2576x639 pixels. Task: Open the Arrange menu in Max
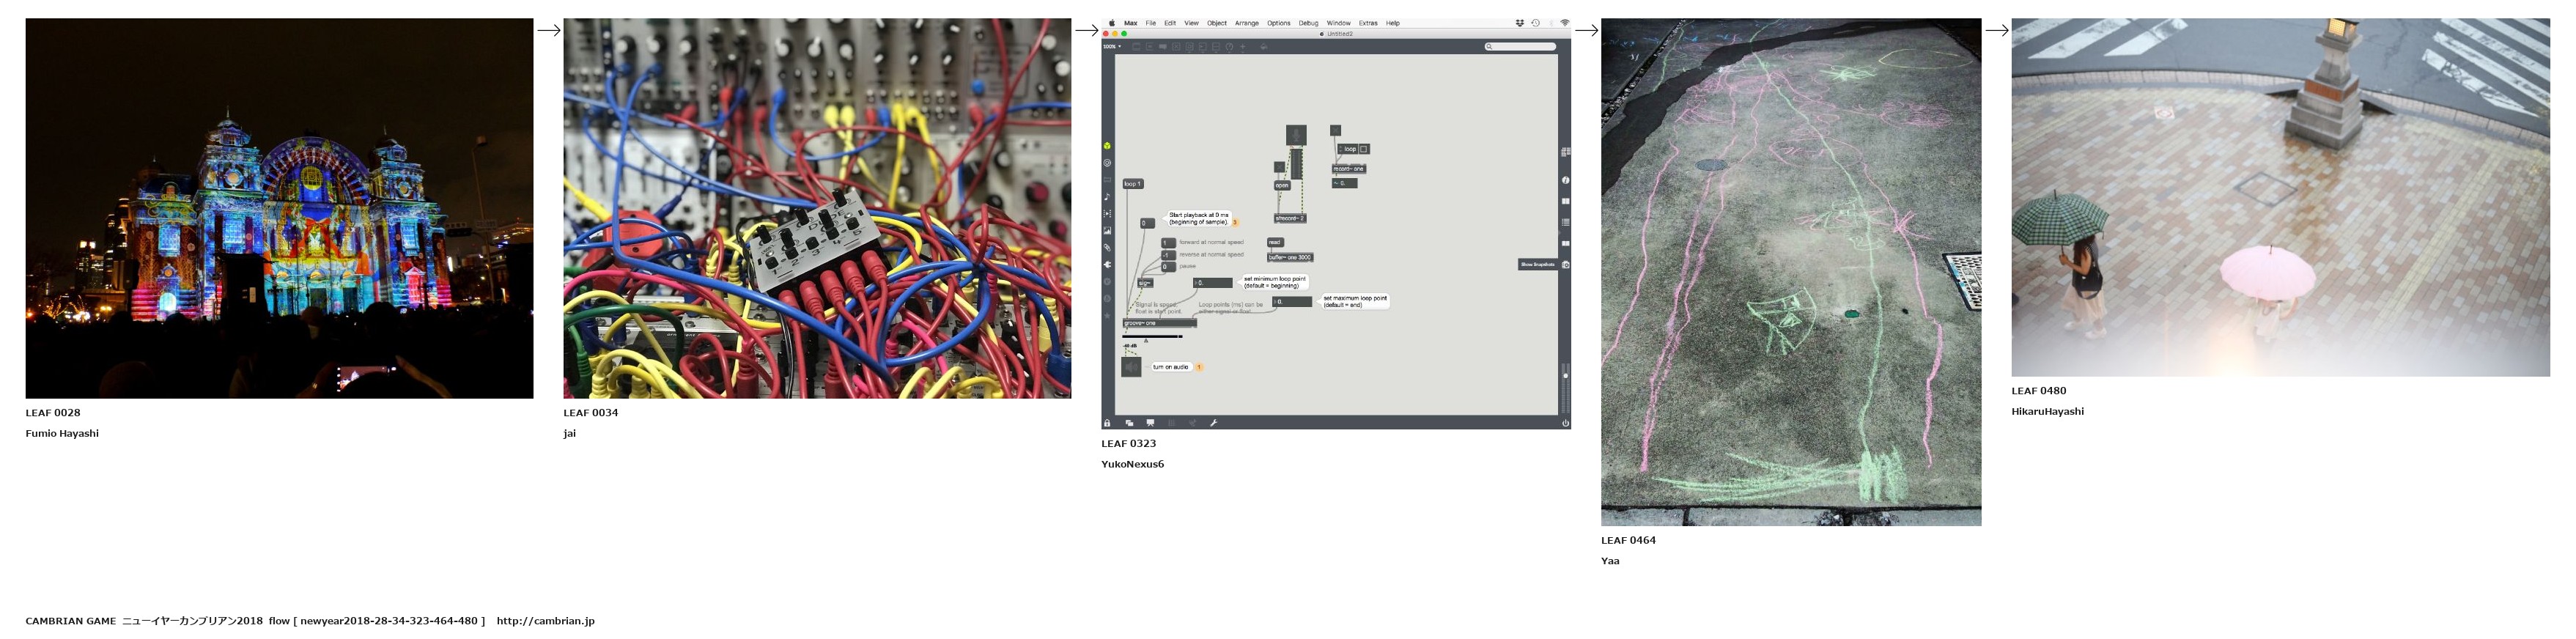coord(1246,23)
